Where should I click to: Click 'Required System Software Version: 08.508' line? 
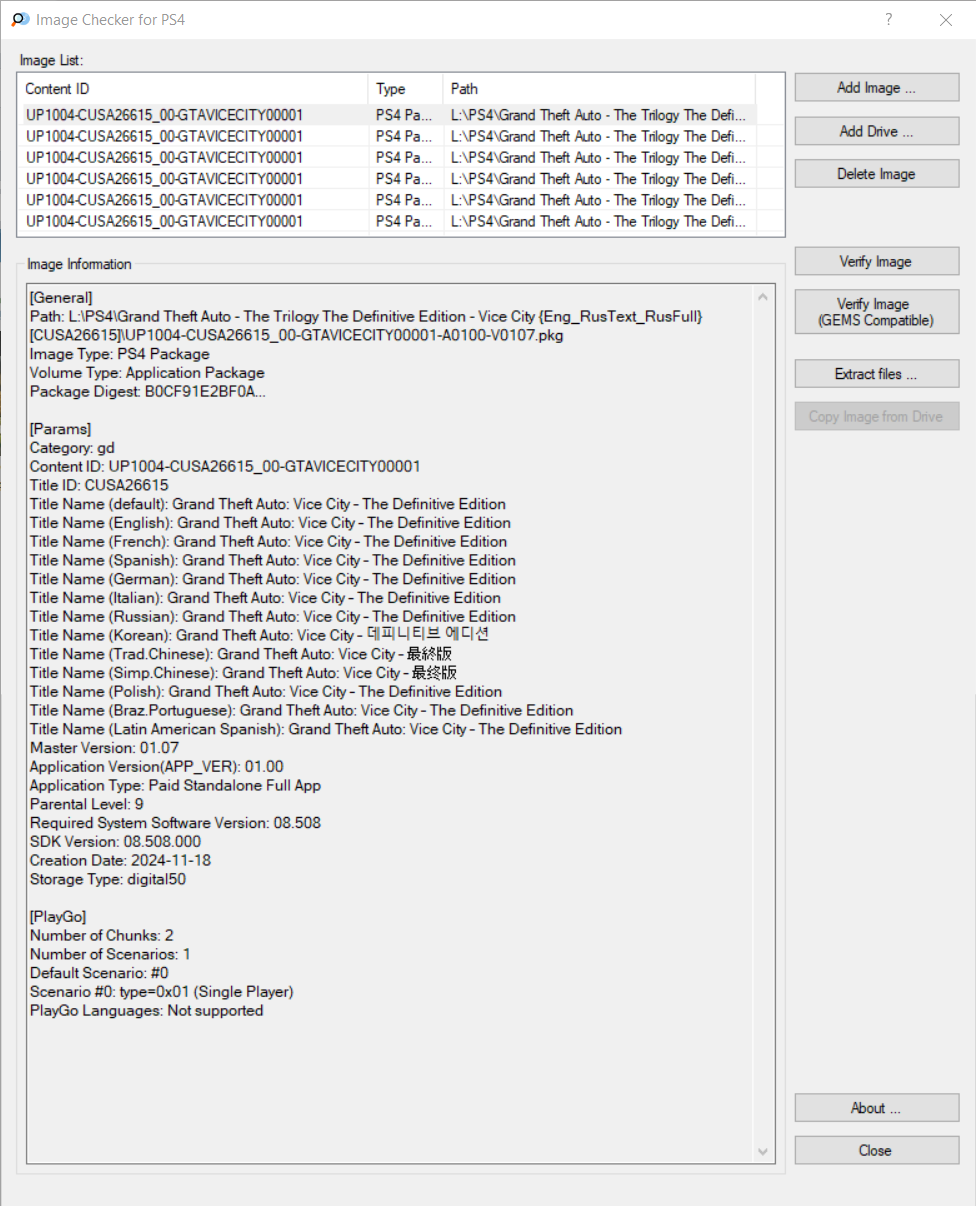pyautogui.click(x=175, y=823)
